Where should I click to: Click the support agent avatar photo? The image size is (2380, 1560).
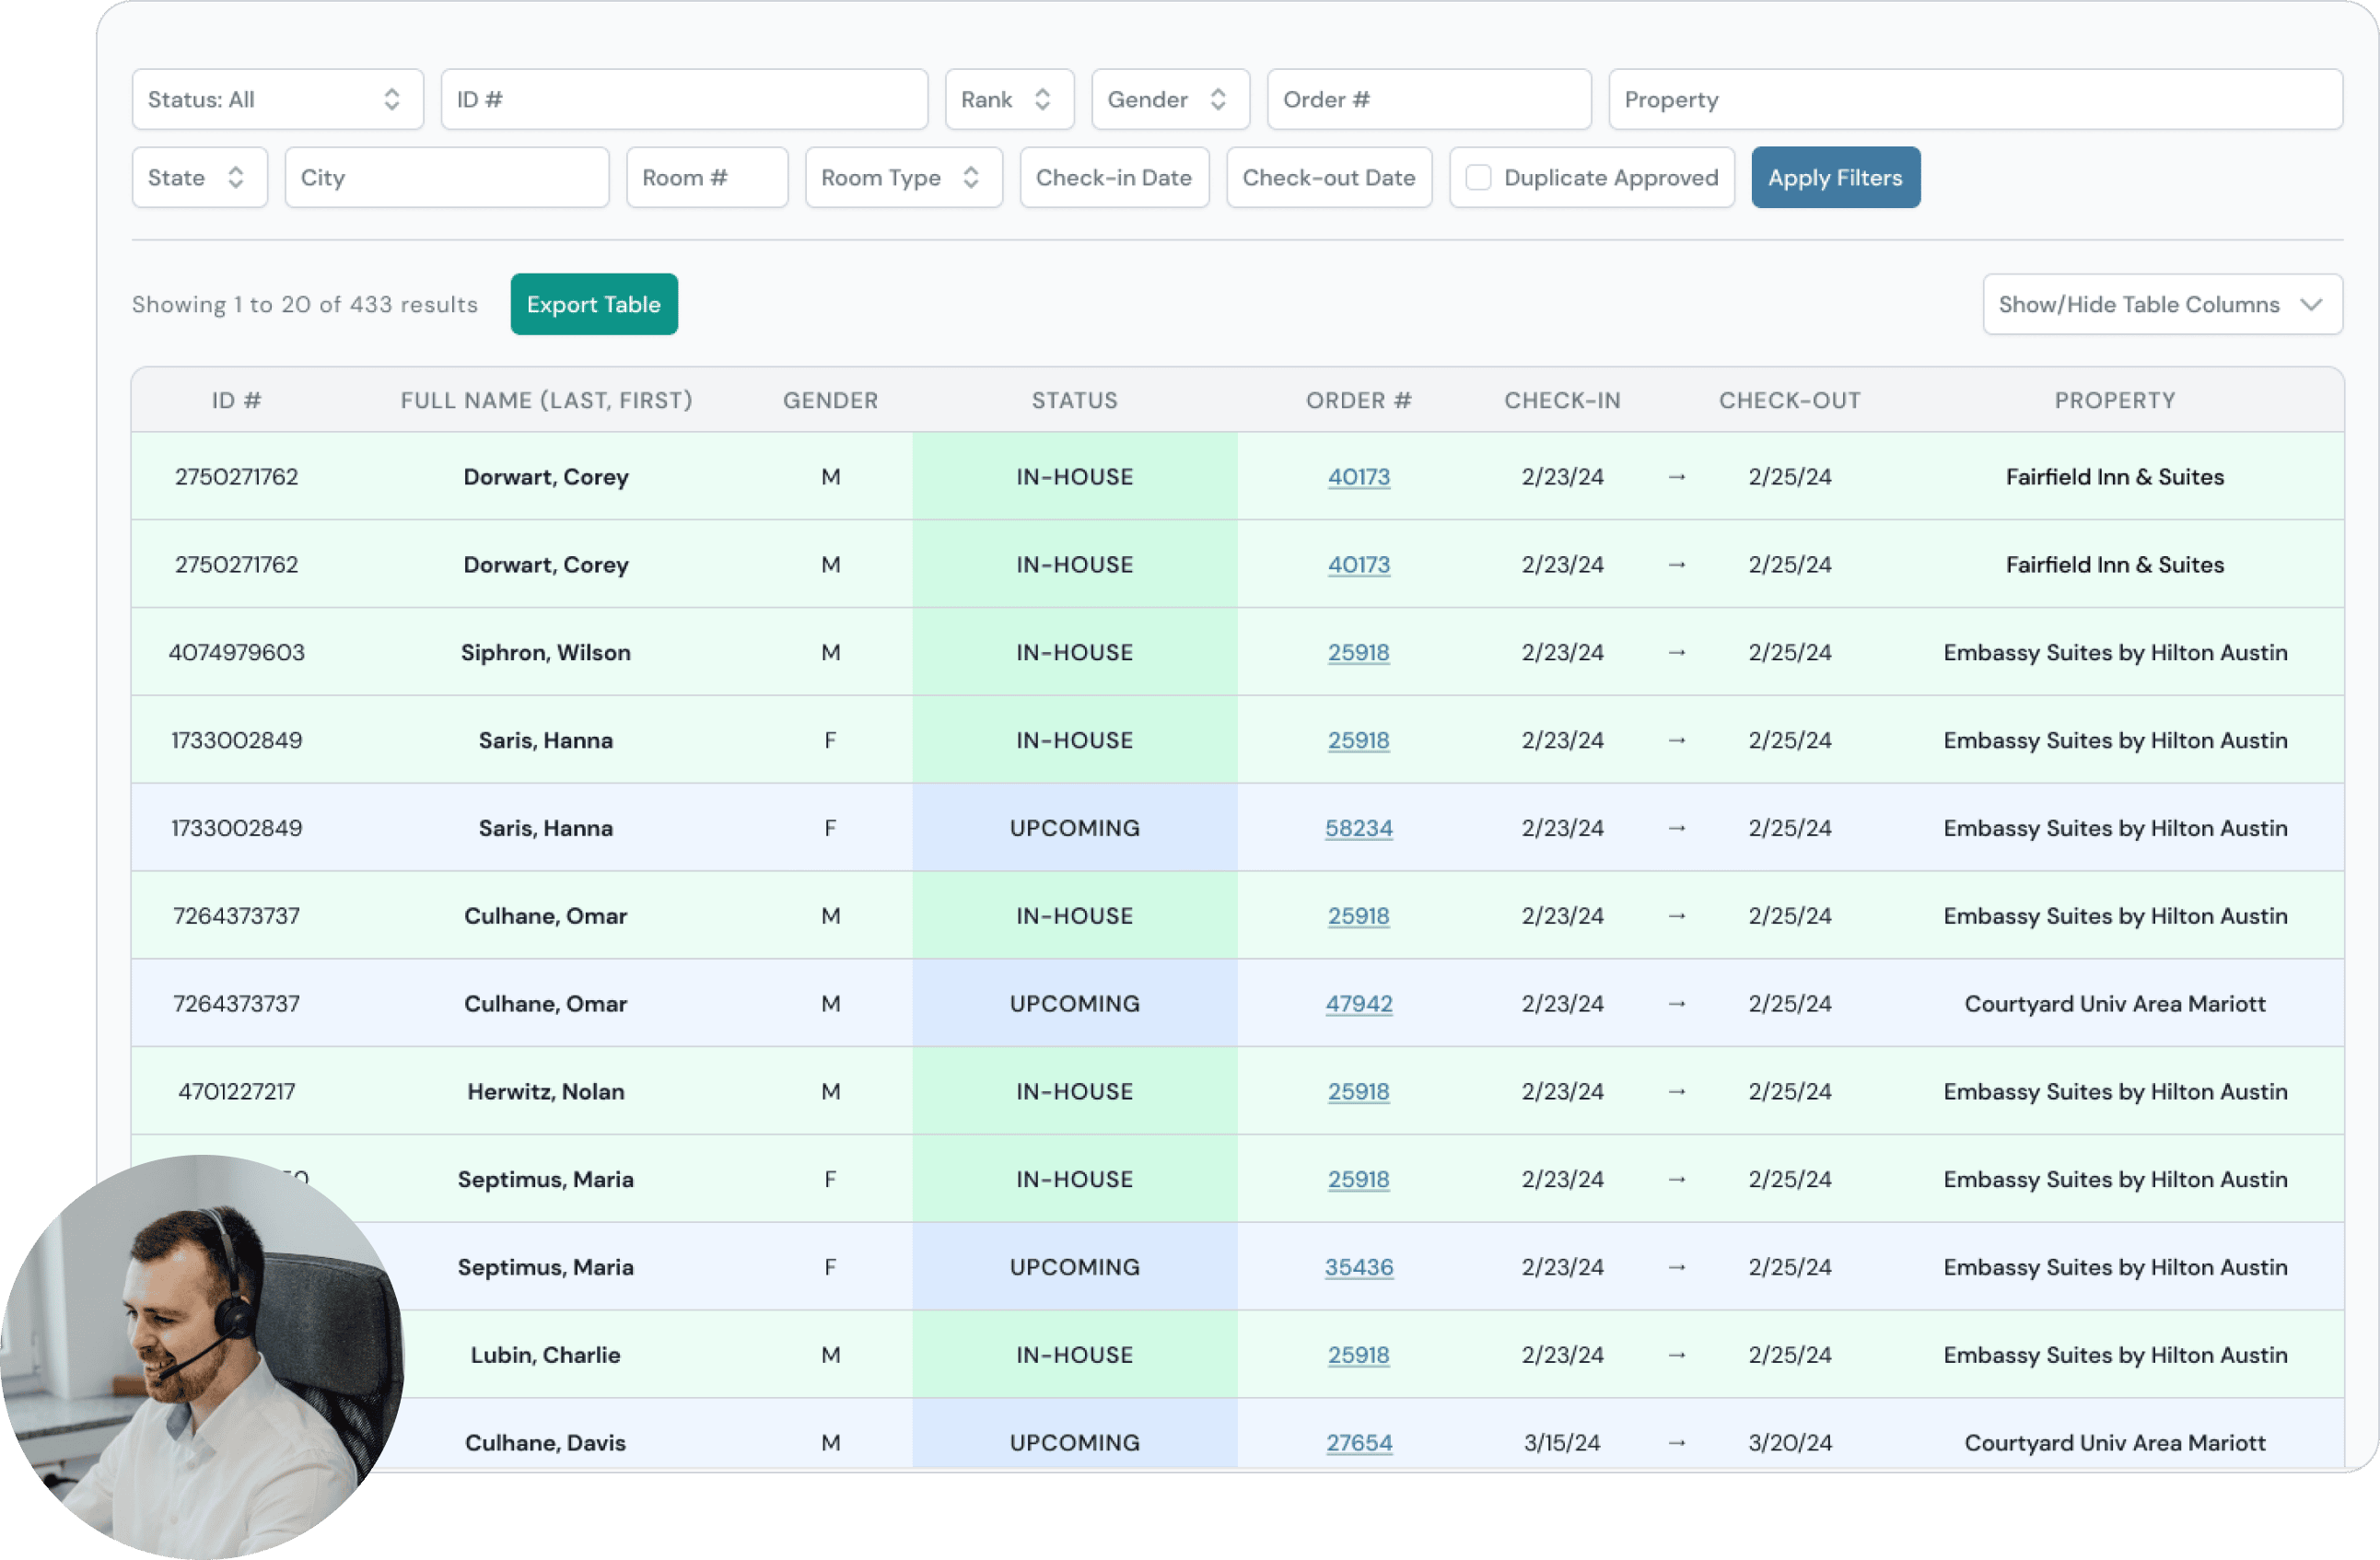[x=200, y=1357]
